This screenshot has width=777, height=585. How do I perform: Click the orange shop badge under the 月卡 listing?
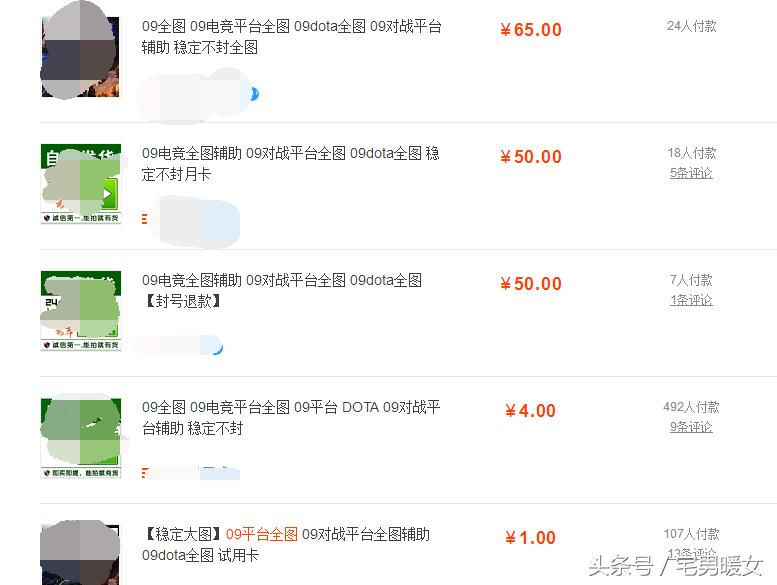click(x=144, y=218)
